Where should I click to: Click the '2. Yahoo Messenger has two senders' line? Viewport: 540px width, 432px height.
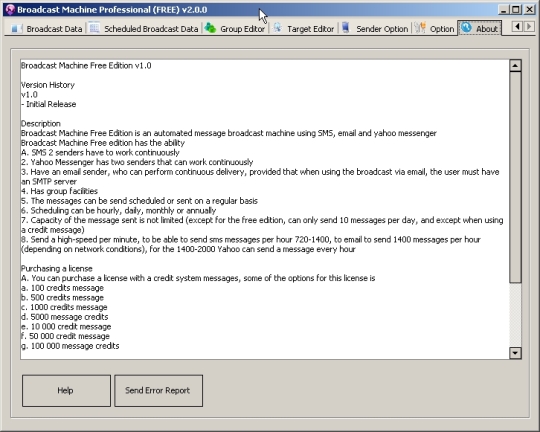137,162
